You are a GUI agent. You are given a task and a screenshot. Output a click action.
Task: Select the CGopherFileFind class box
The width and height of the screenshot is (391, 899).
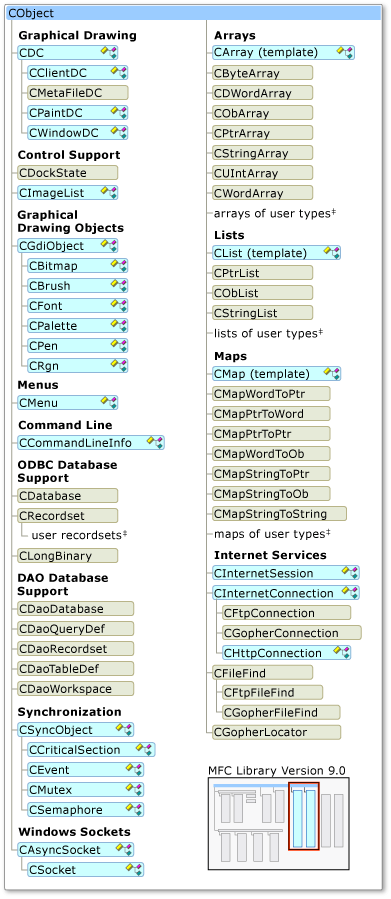tap(281, 713)
